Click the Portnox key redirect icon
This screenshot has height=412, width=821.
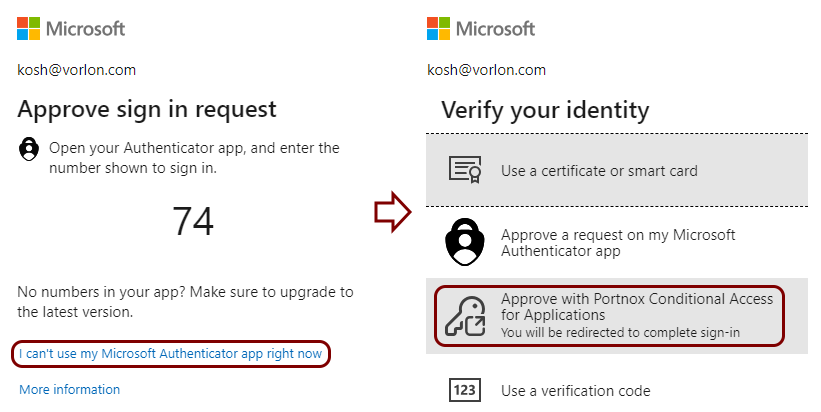click(465, 316)
